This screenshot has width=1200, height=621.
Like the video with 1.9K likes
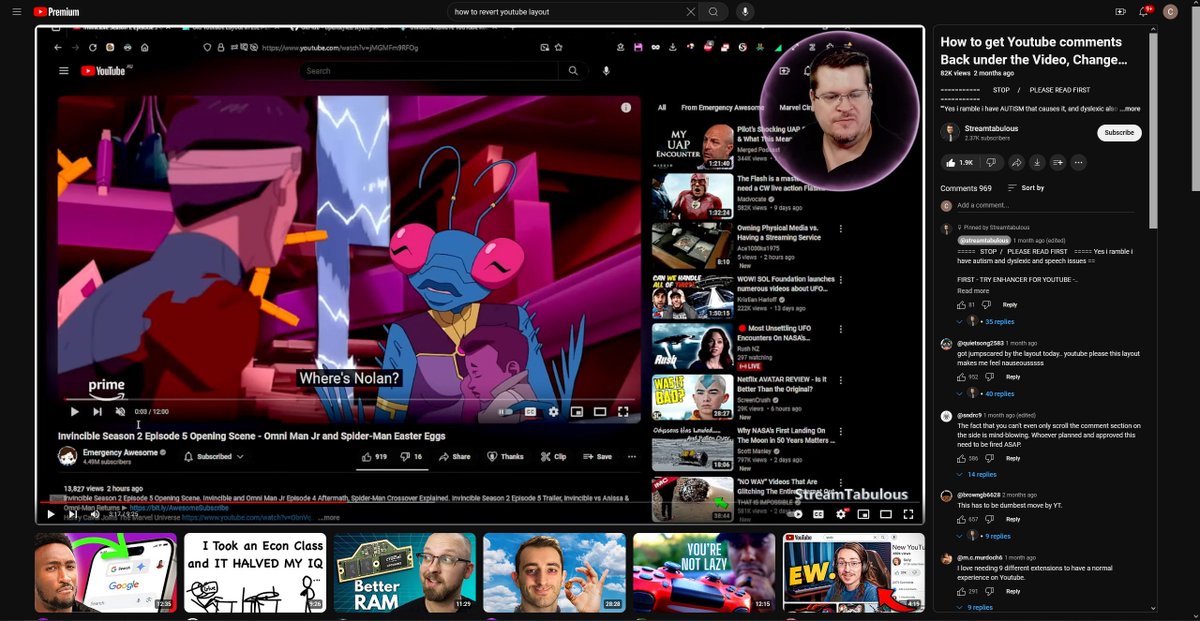(x=960, y=162)
